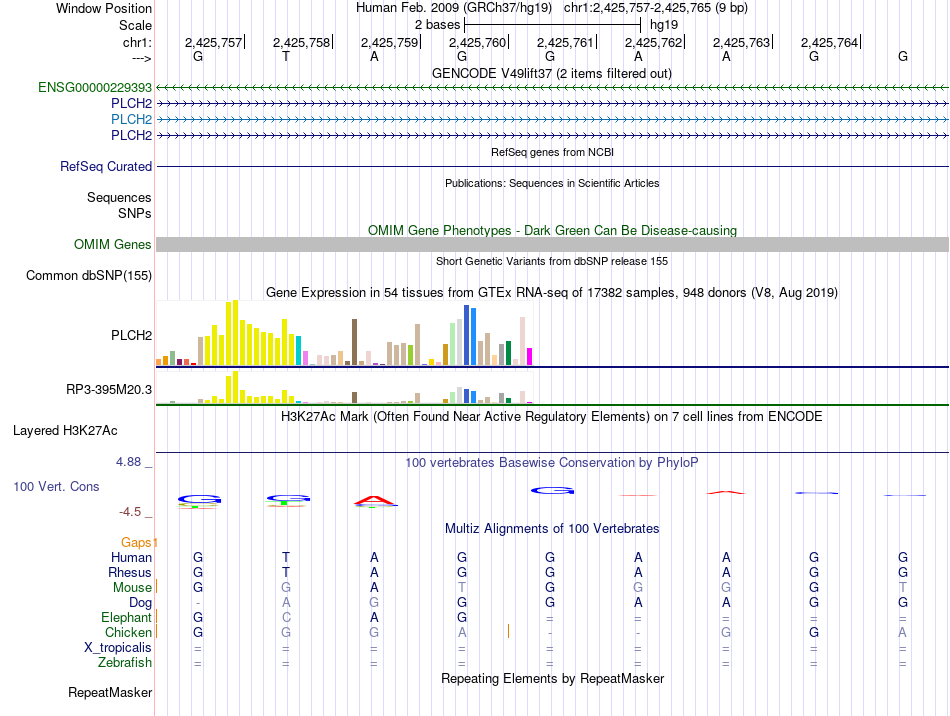Click the Mouse species row label
This screenshot has width=950, height=716.
point(132,588)
